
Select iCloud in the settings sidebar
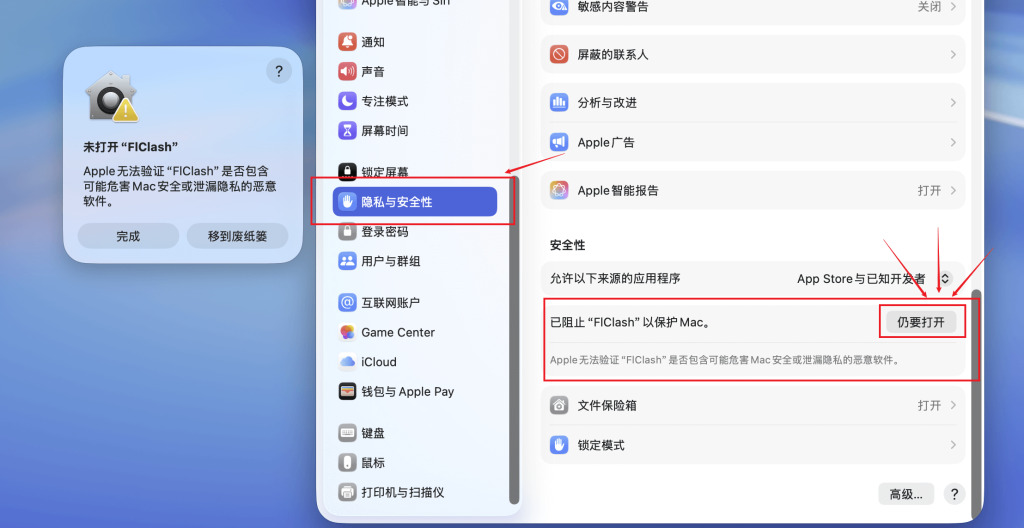(415, 361)
